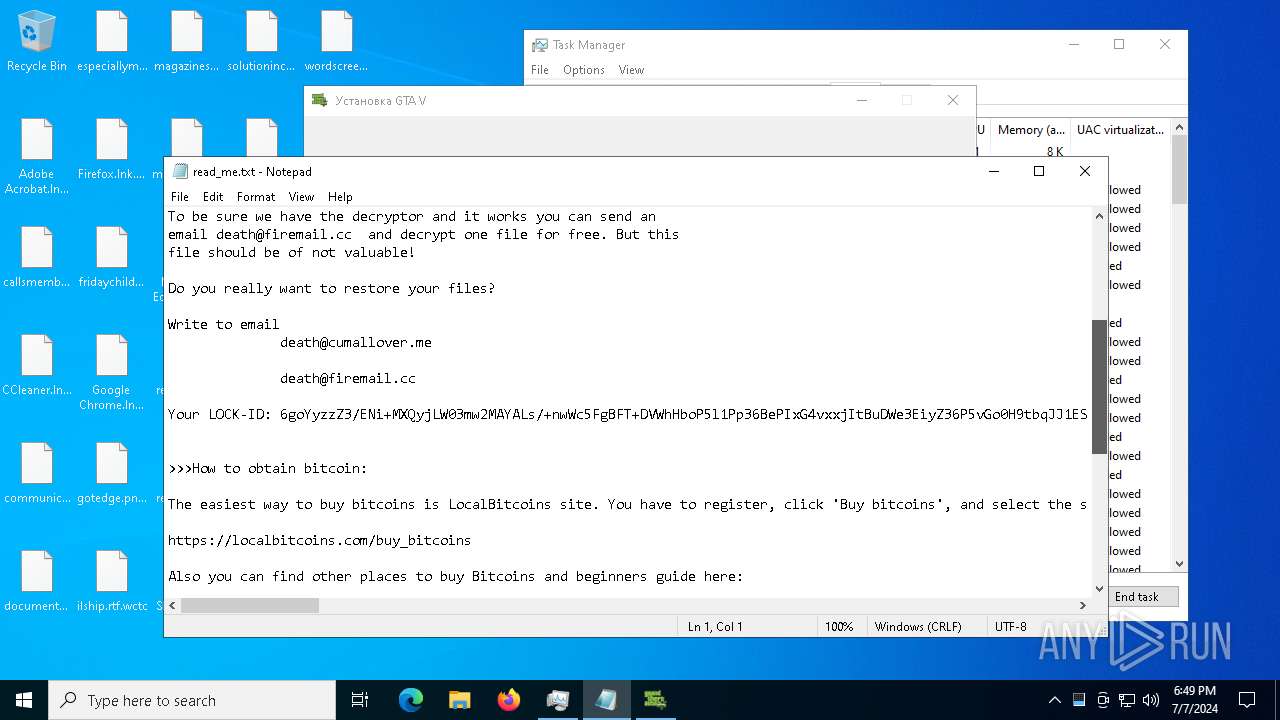Open the volume control in system tray
This screenshot has height=720, width=1280.
coord(1151,700)
